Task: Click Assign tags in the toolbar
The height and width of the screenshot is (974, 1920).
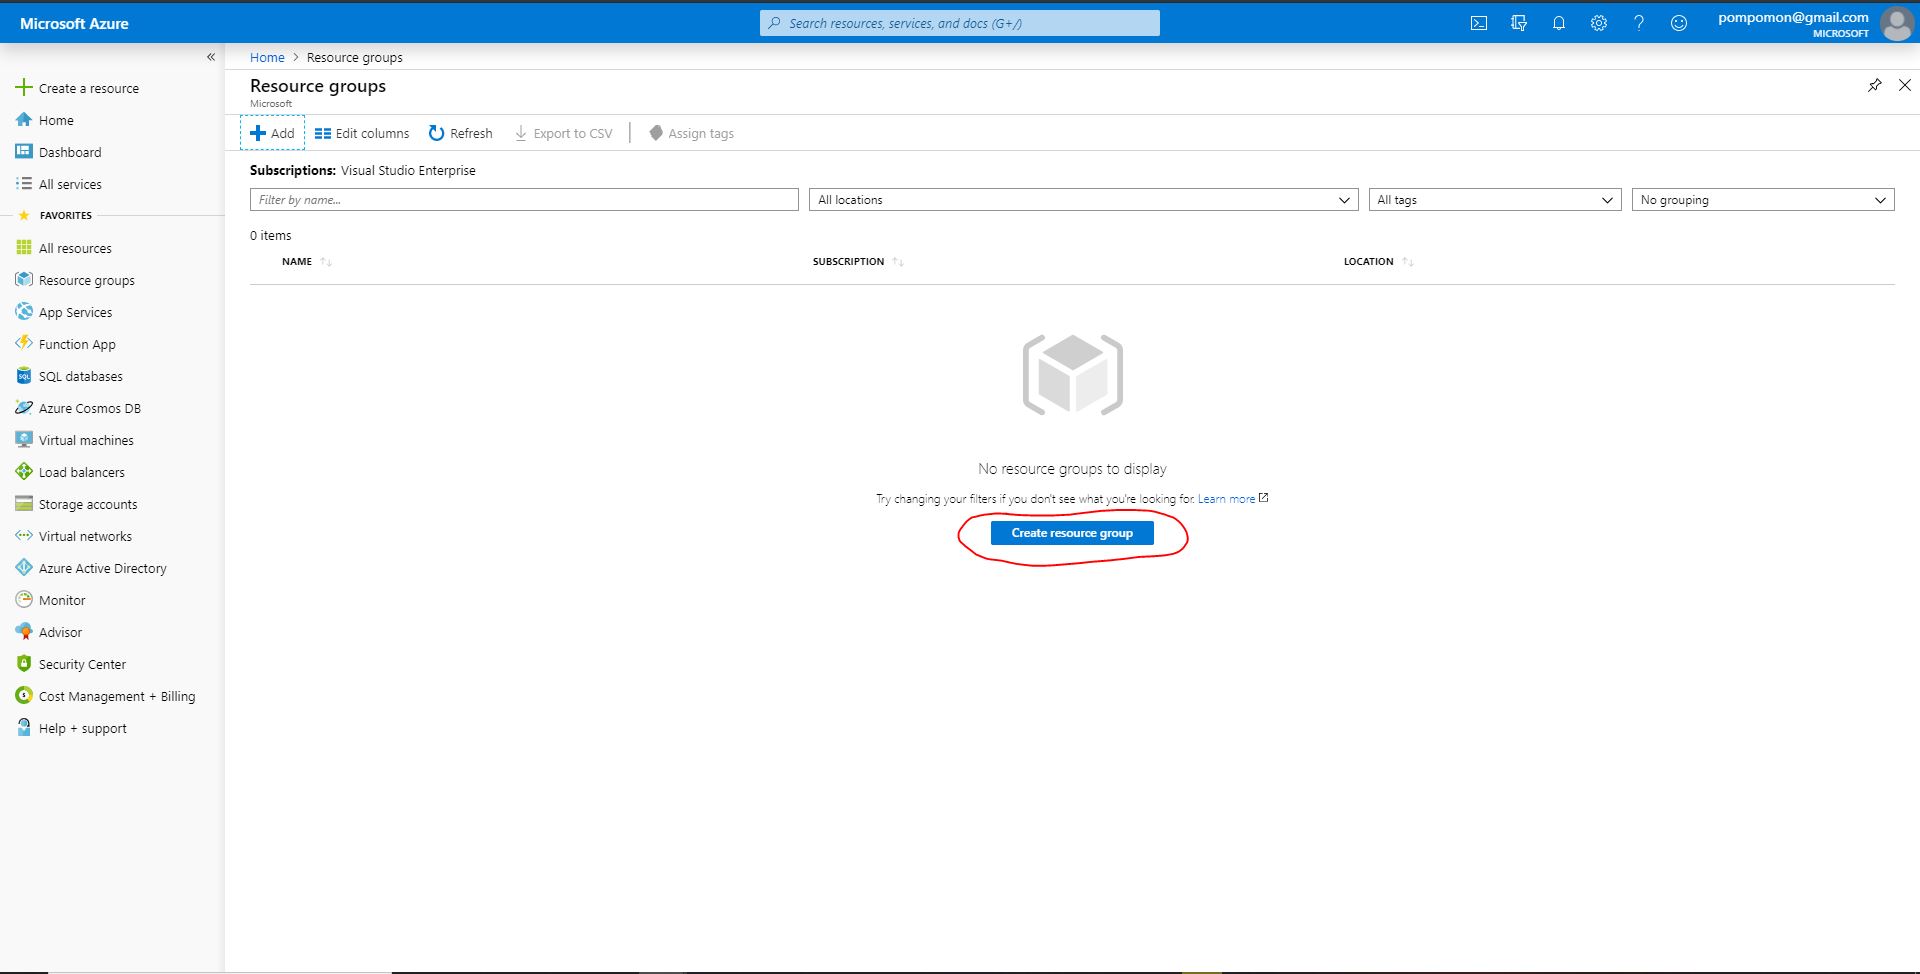Action: click(x=691, y=133)
